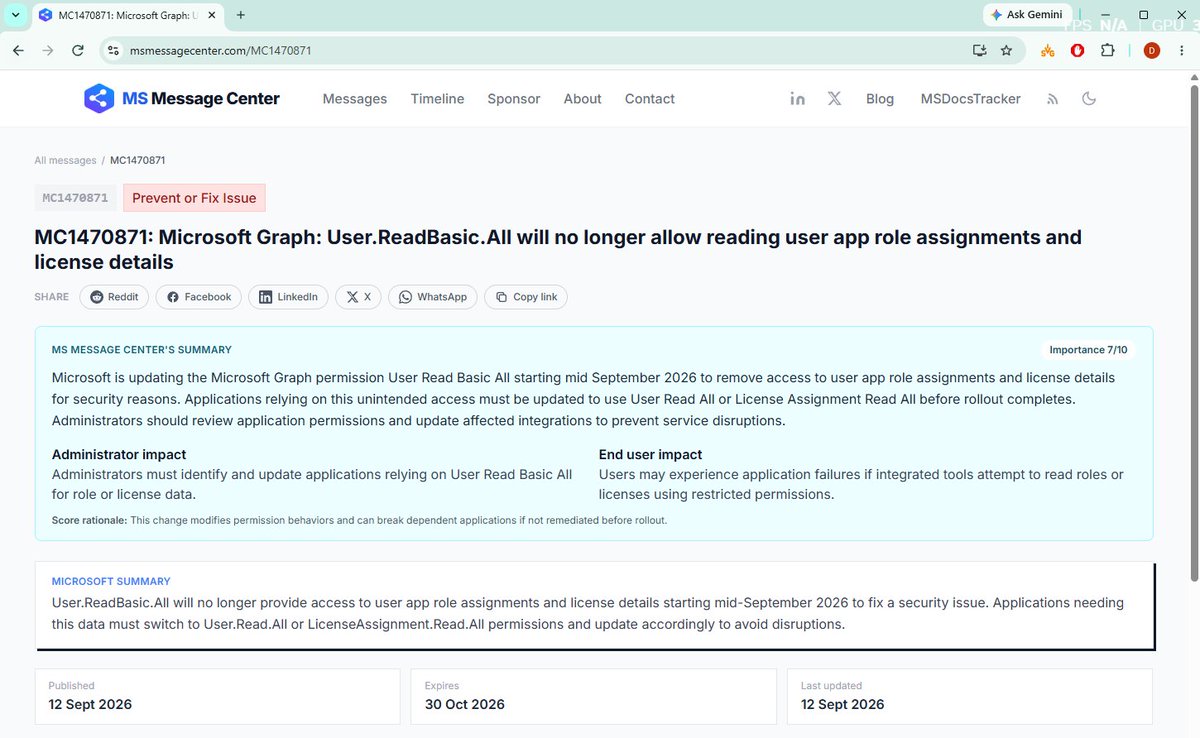Toggle dark mode with the moon icon
Image resolution: width=1200 pixels, height=738 pixels.
1089,98
